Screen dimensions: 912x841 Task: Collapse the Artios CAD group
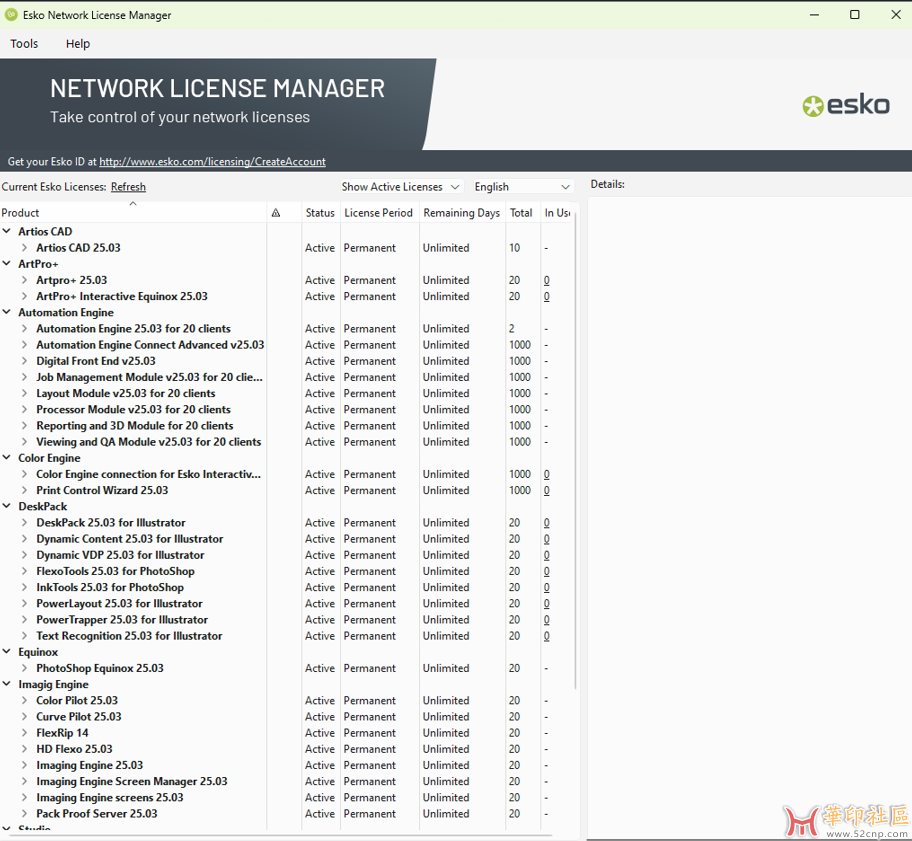click(7, 231)
